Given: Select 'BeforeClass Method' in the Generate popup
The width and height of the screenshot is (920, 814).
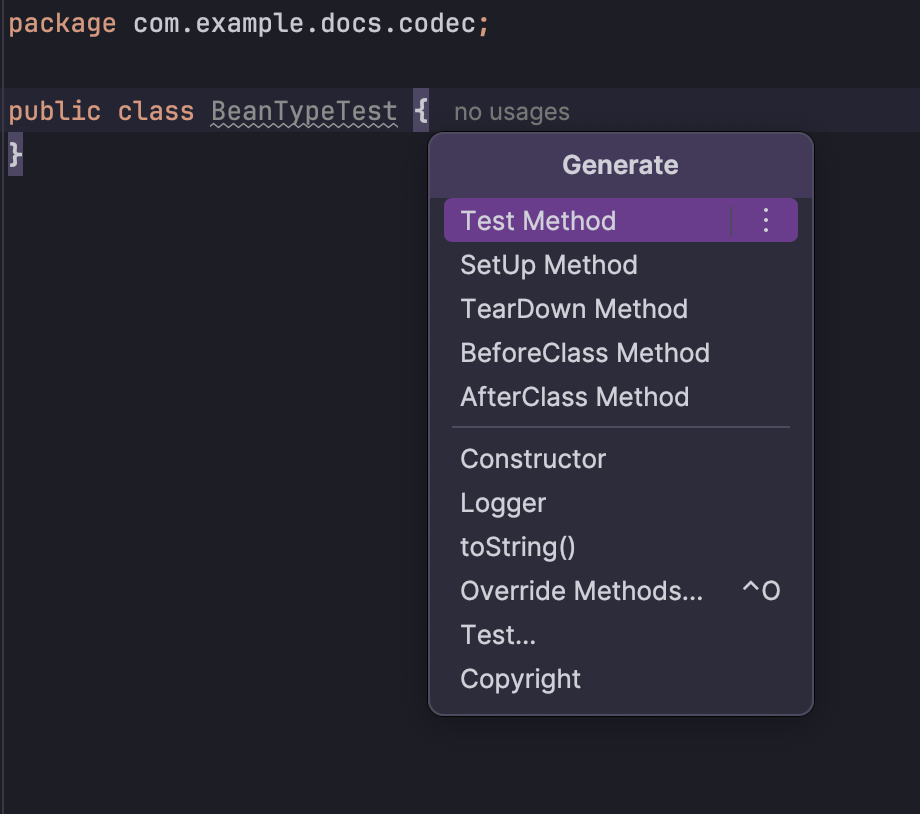Looking at the screenshot, I should pyautogui.click(x=585, y=352).
